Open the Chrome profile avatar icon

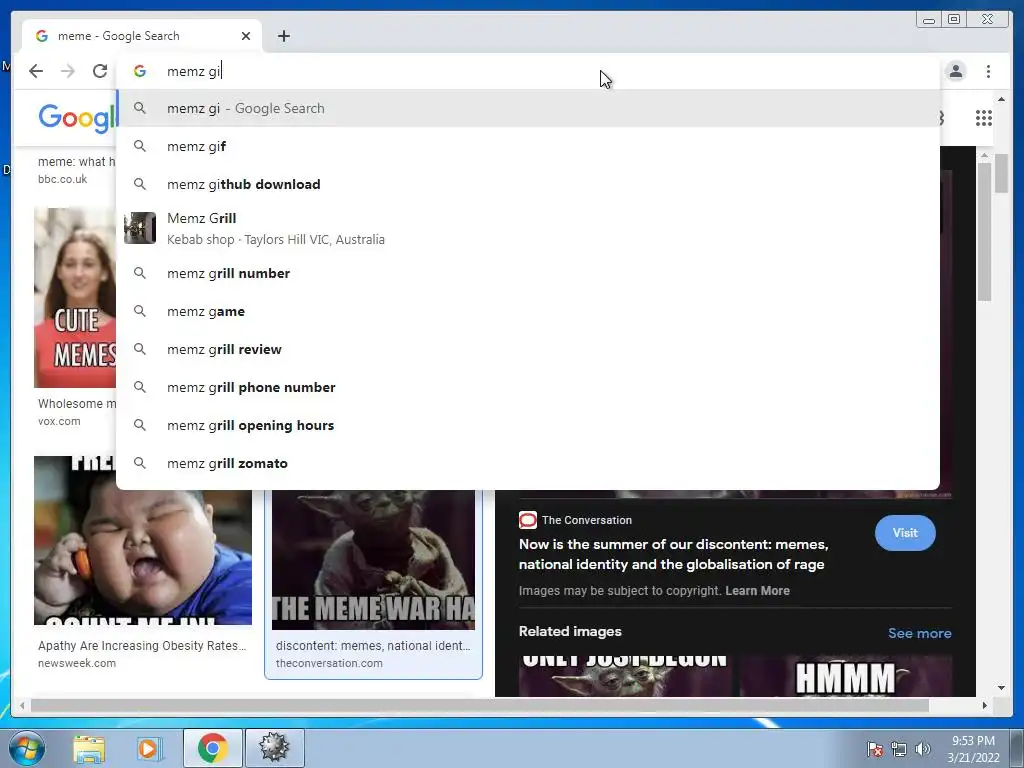(955, 71)
